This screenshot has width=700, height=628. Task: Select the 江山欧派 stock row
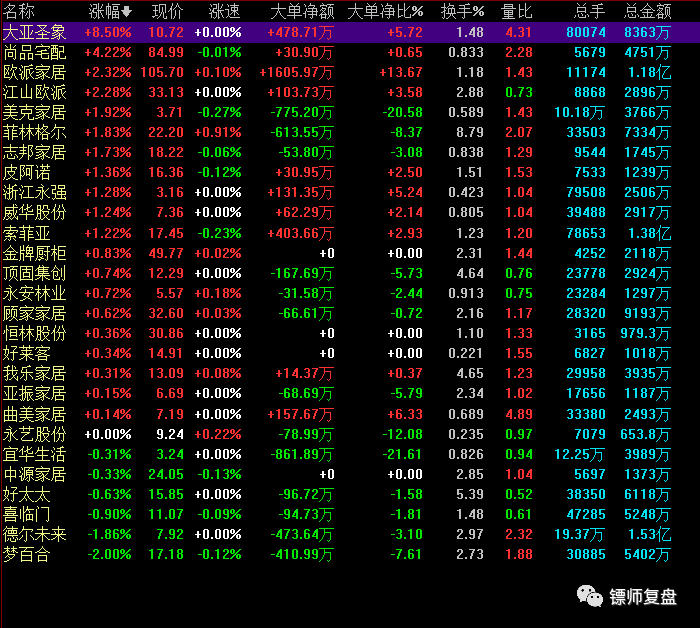click(x=350, y=92)
